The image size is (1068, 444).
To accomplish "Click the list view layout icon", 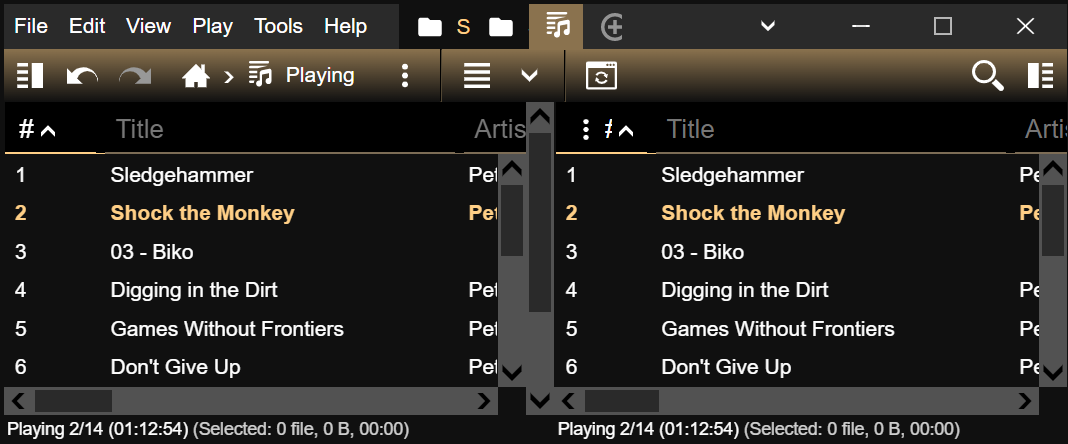I will (x=476, y=76).
